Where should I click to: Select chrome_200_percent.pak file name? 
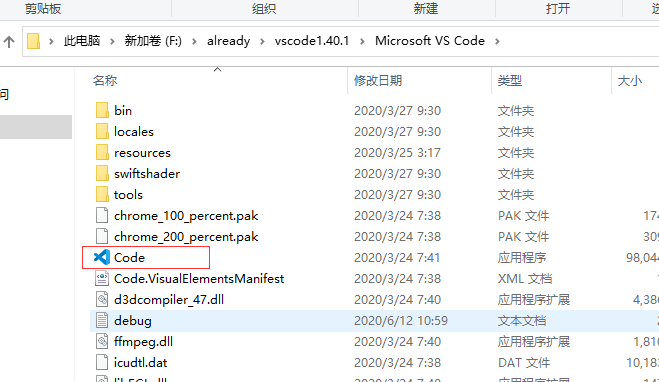click(x=186, y=237)
